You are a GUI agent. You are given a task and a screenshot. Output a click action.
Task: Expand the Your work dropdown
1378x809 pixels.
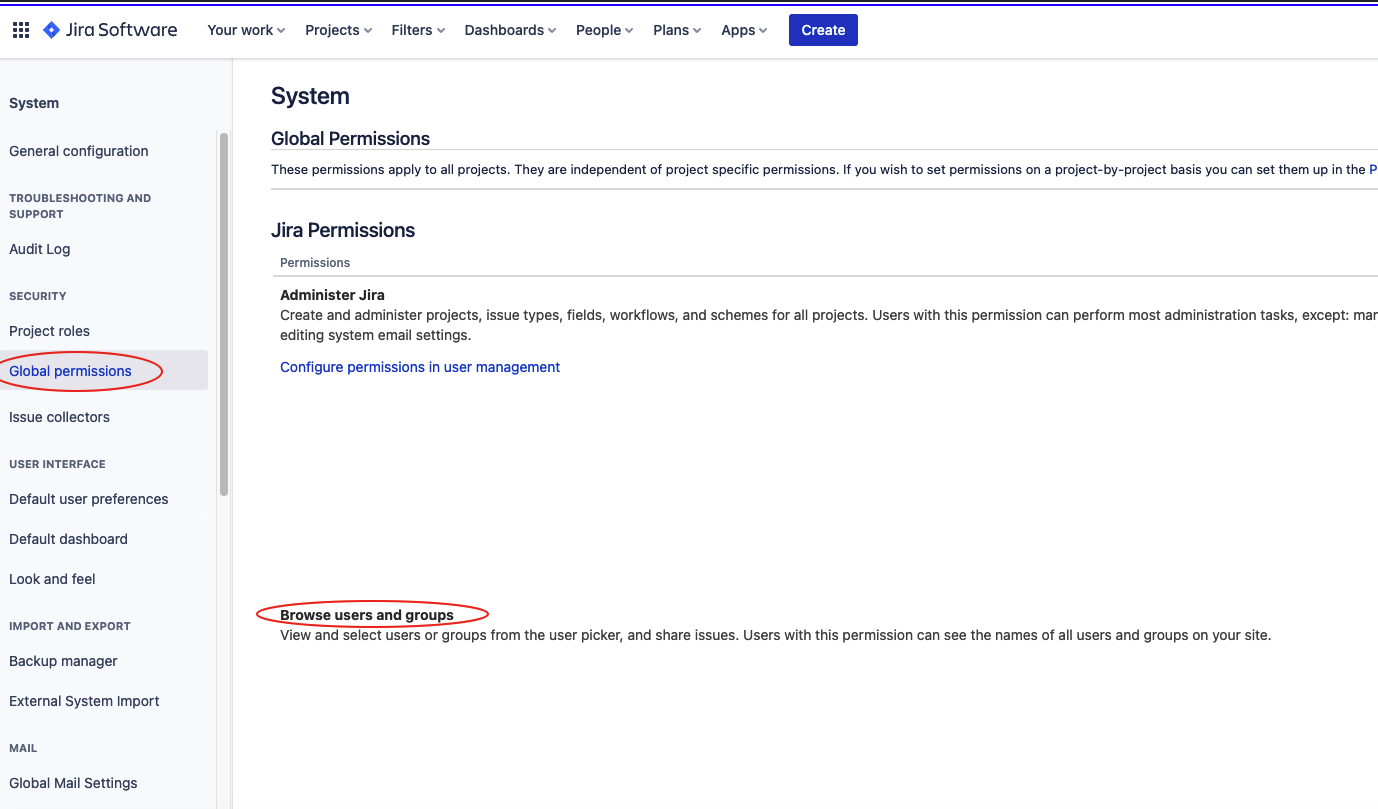tap(246, 30)
